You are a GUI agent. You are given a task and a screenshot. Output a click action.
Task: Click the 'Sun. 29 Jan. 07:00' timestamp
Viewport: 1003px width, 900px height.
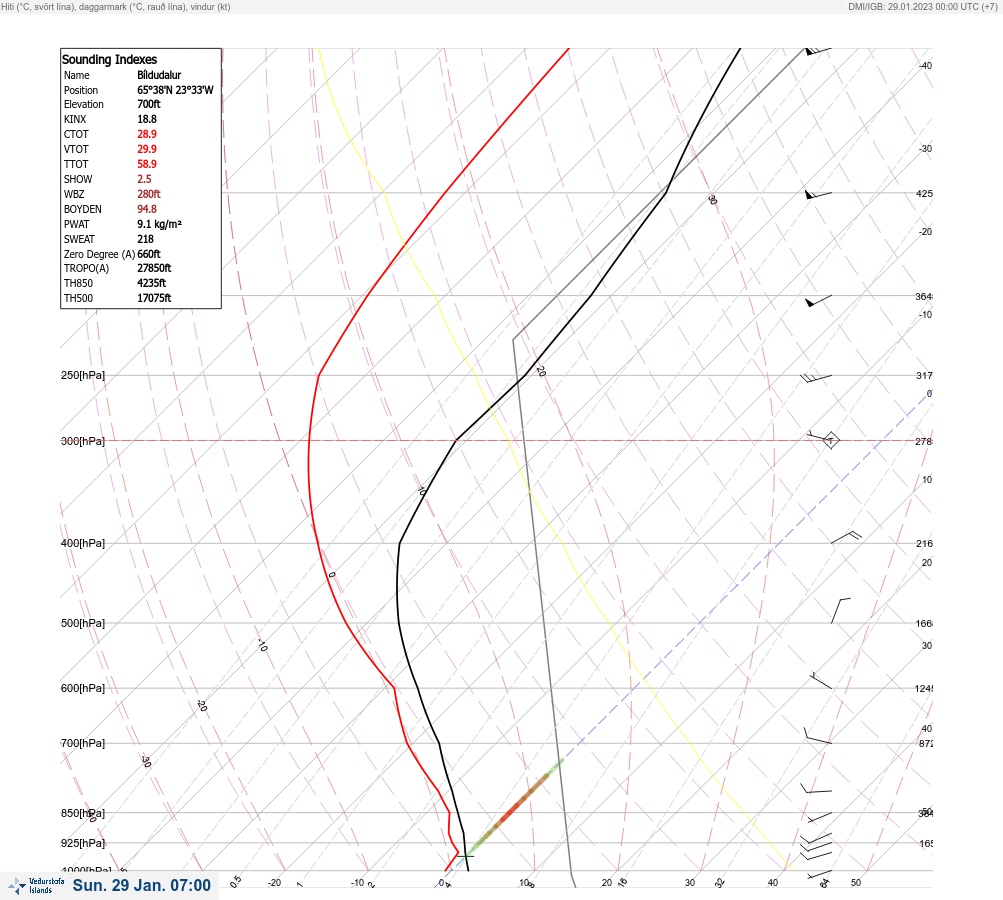point(141,885)
